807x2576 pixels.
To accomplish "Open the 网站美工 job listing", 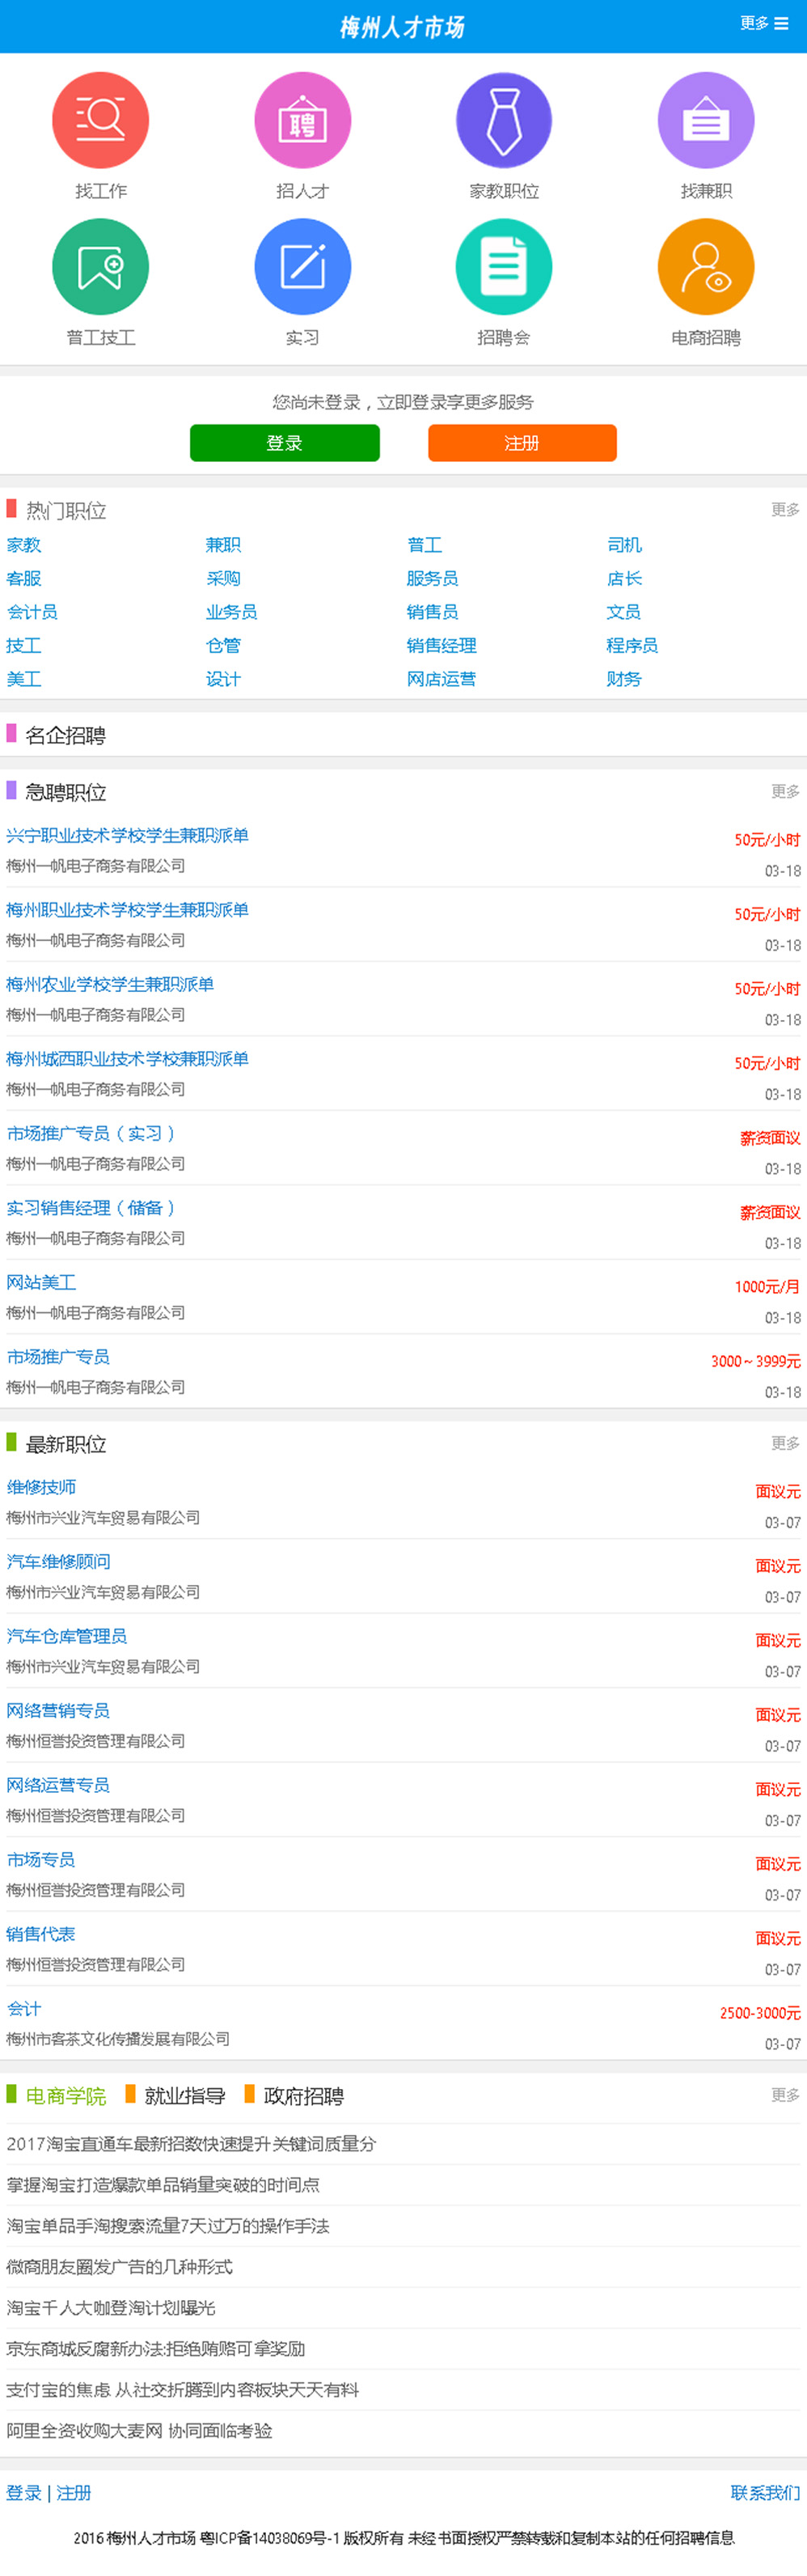I will tap(41, 1282).
